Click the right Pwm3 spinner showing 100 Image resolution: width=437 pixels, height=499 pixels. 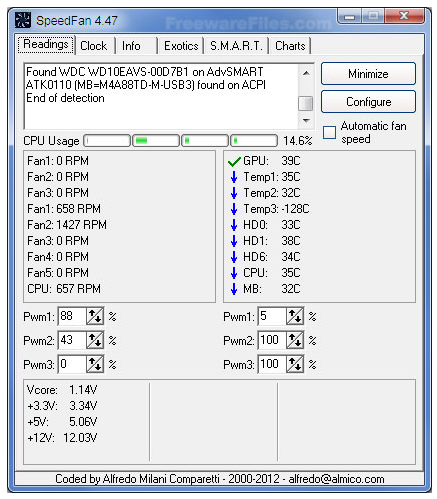pos(295,364)
